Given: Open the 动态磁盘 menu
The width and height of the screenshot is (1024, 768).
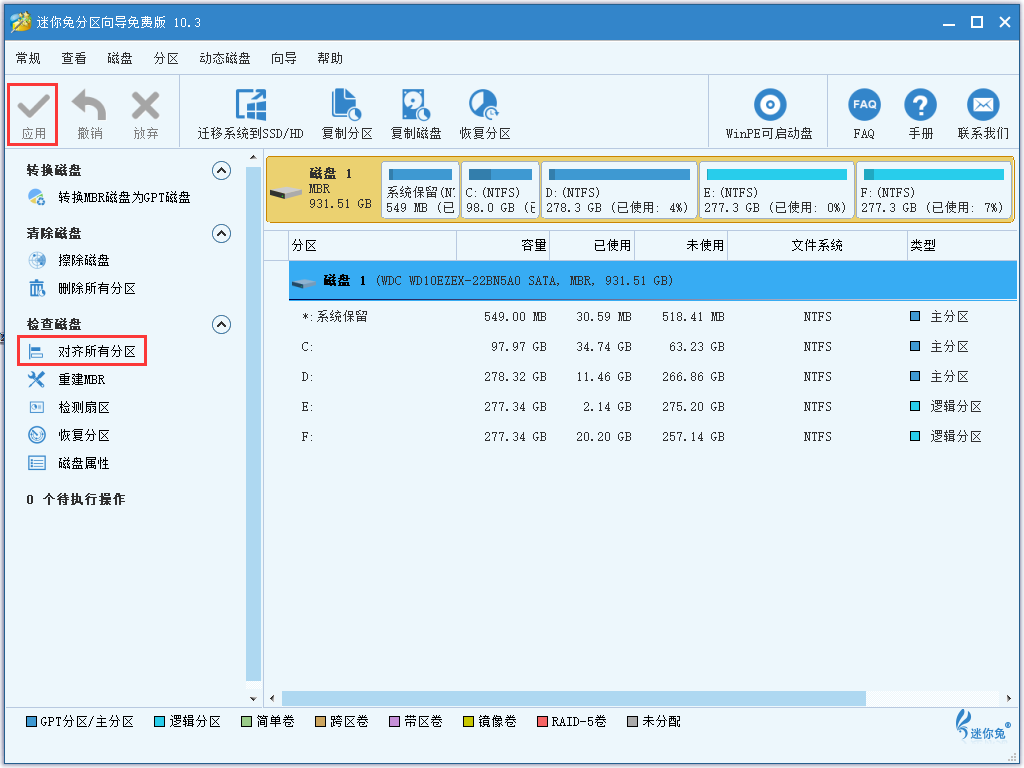Looking at the screenshot, I should pyautogui.click(x=225, y=59).
